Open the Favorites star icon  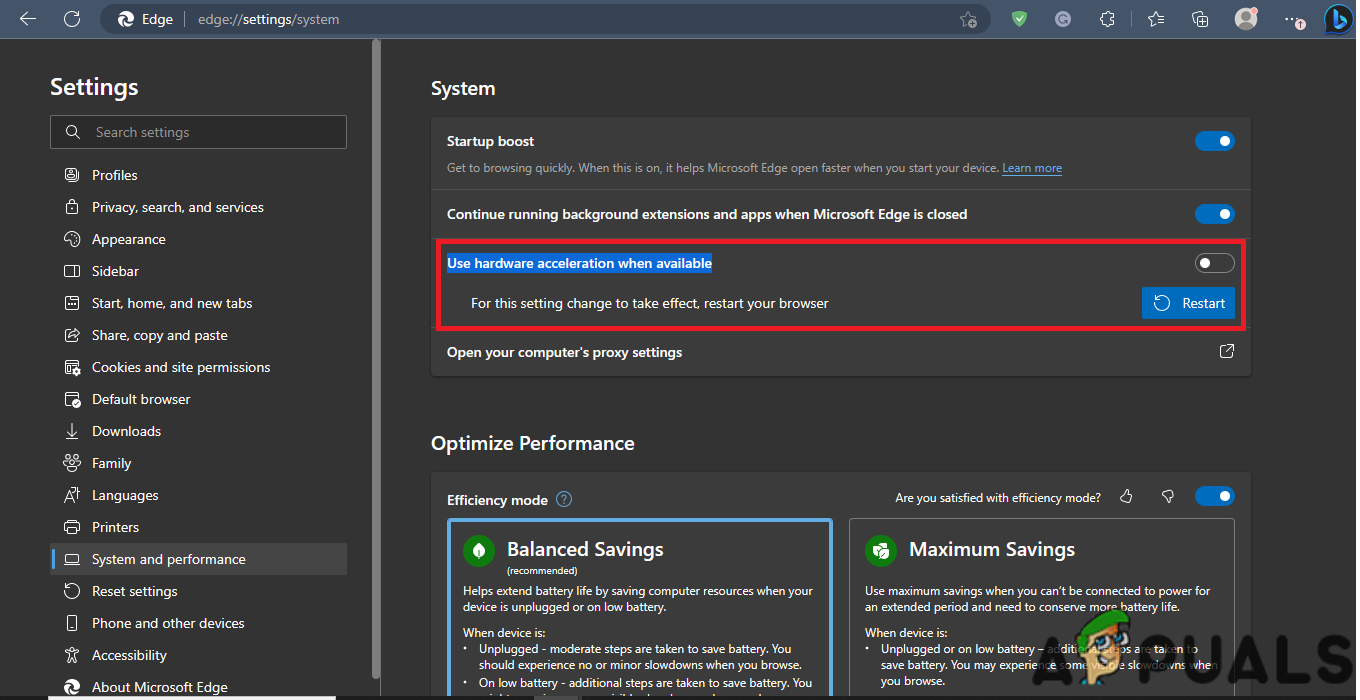point(1155,19)
